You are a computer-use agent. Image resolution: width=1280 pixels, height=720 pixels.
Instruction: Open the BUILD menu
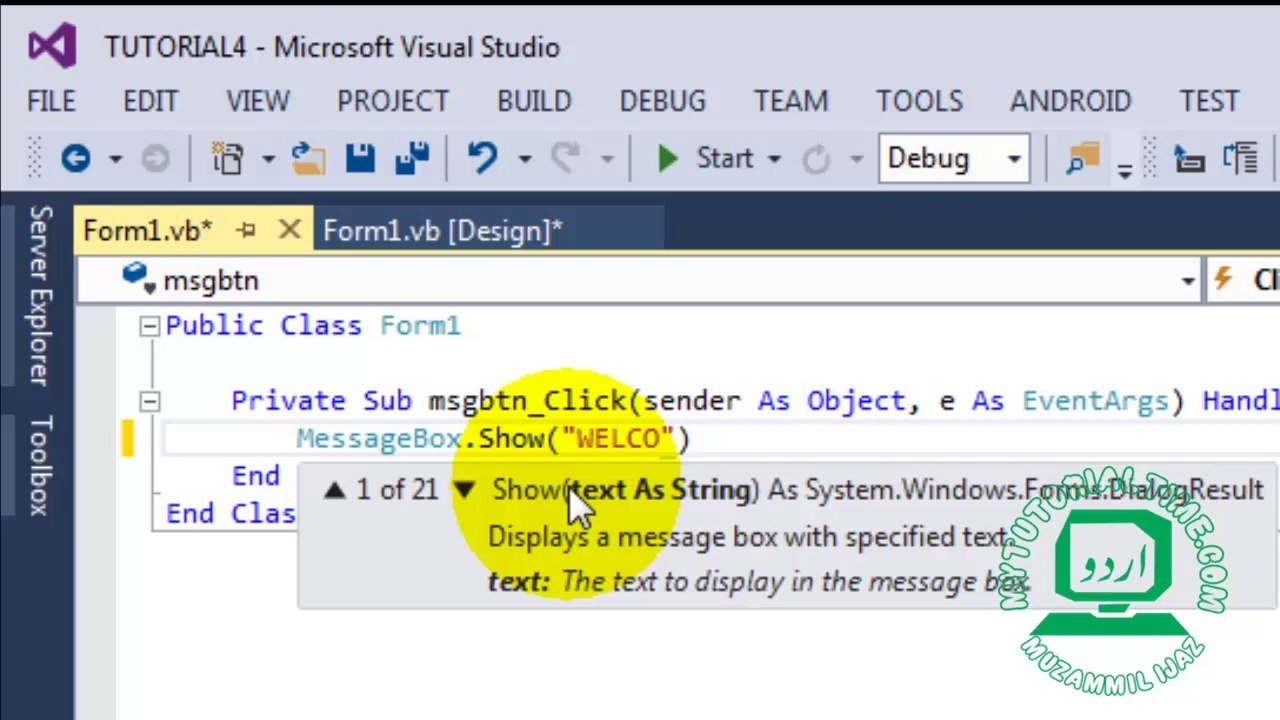534,101
